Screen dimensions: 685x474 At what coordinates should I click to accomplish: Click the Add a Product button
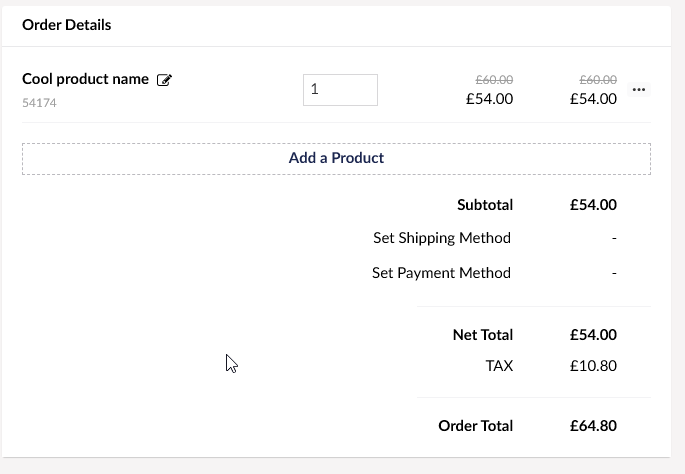pyautogui.click(x=336, y=159)
